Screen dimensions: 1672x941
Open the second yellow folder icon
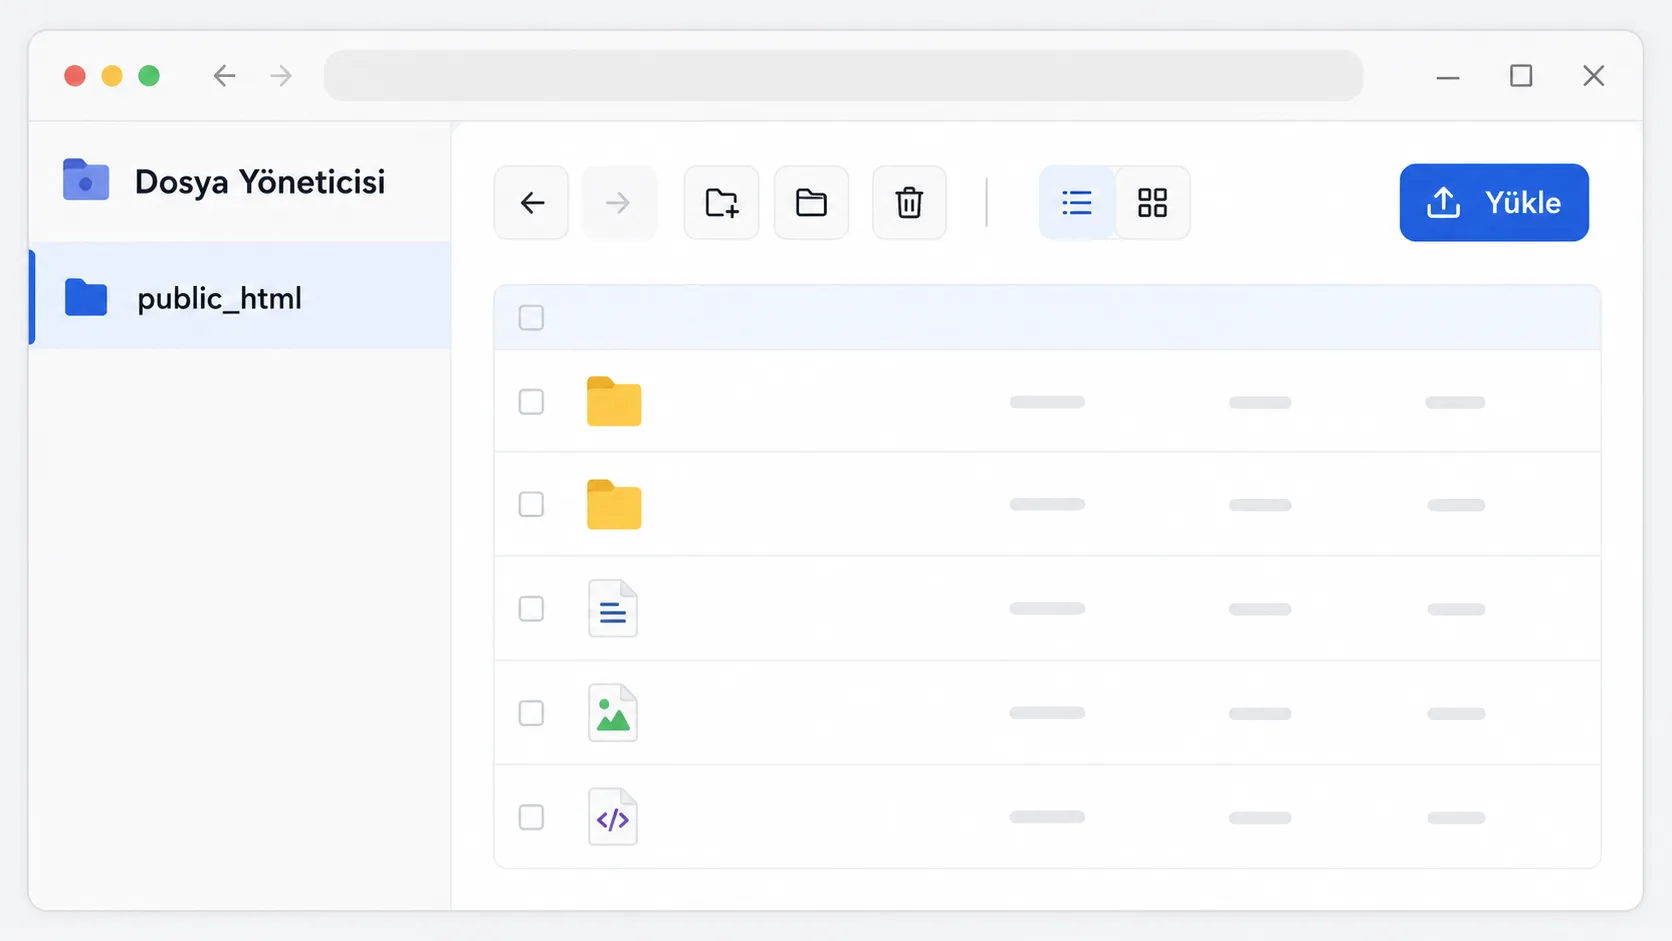(614, 504)
